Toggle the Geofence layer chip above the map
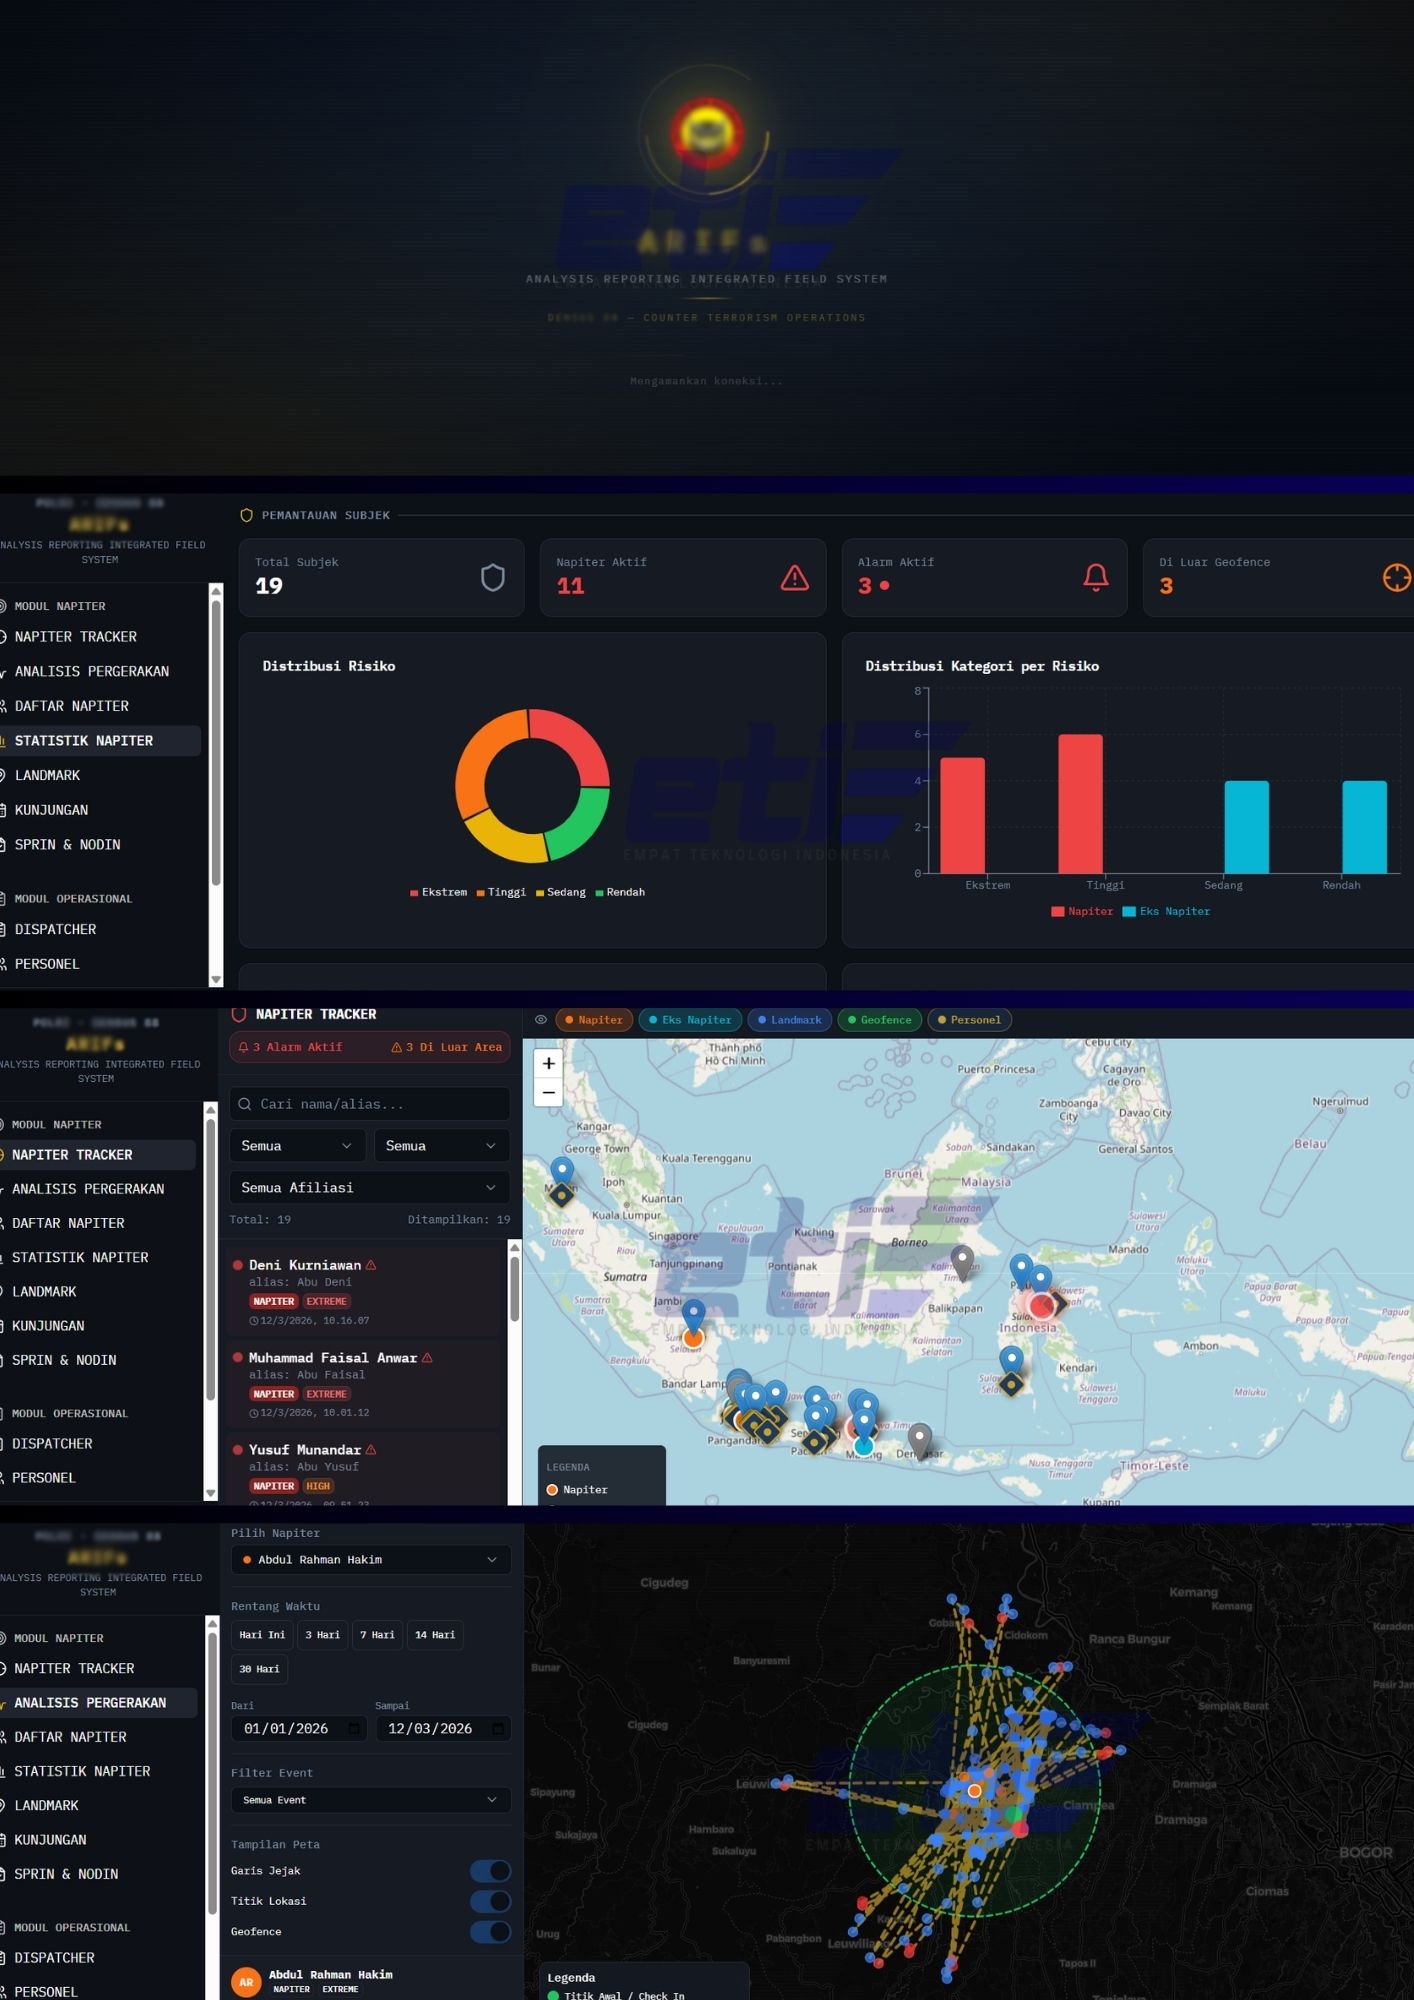This screenshot has height=2000, width=1414. (880, 1020)
